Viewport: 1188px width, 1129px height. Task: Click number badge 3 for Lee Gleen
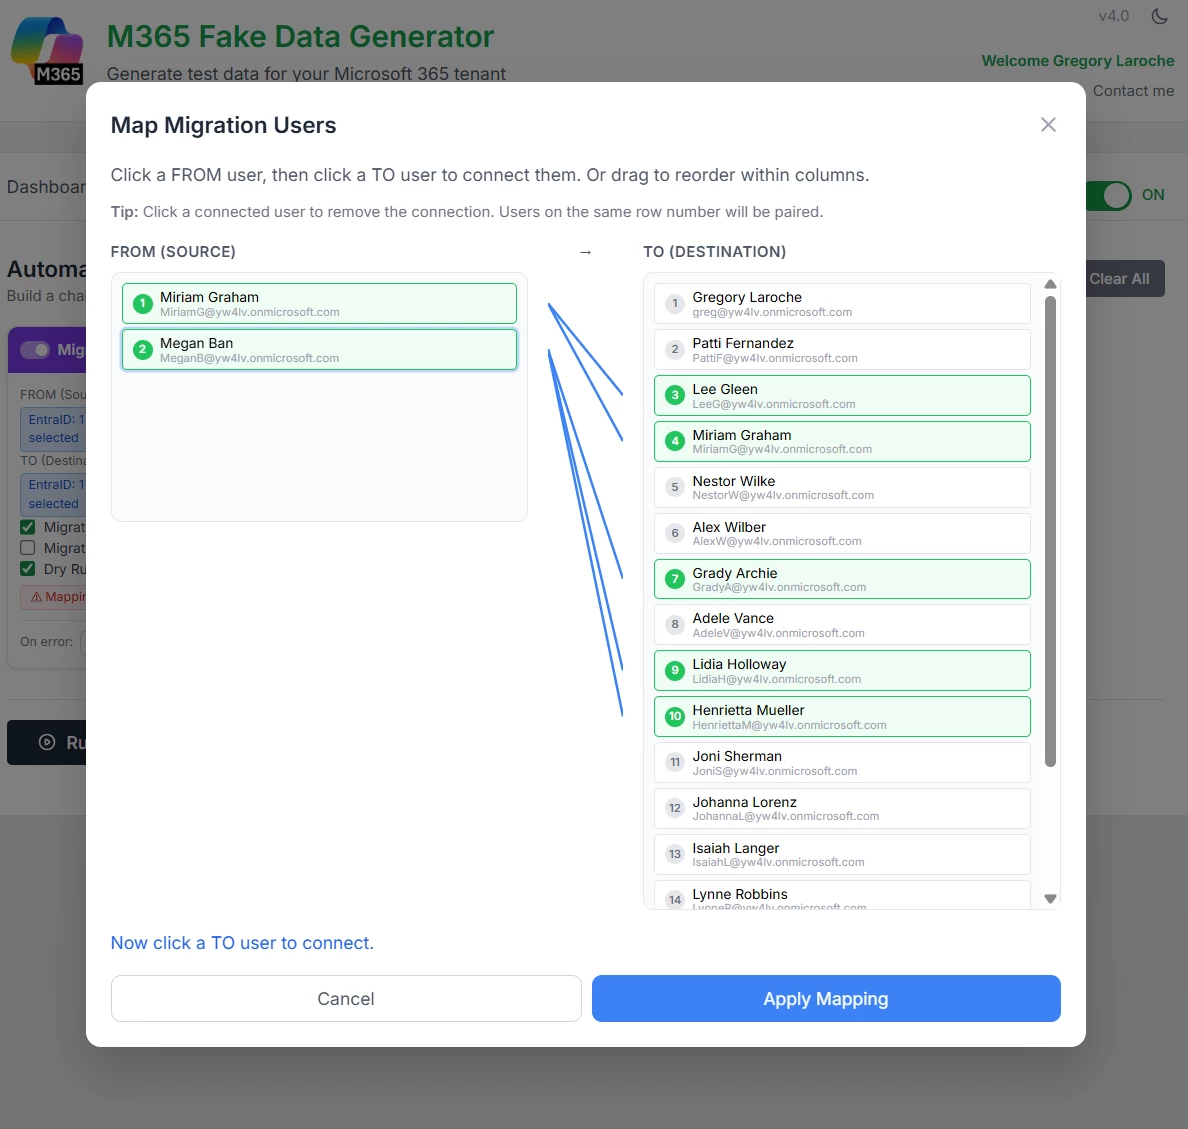tap(675, 395)
